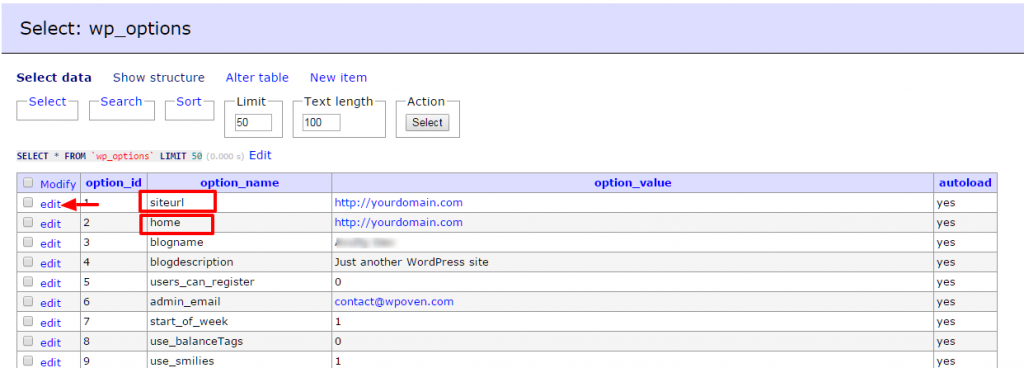Screen dimensions: 1024x368
Task: Check the box for the start_of_week row
Action: pyautogui.click(x=27, y=322)
